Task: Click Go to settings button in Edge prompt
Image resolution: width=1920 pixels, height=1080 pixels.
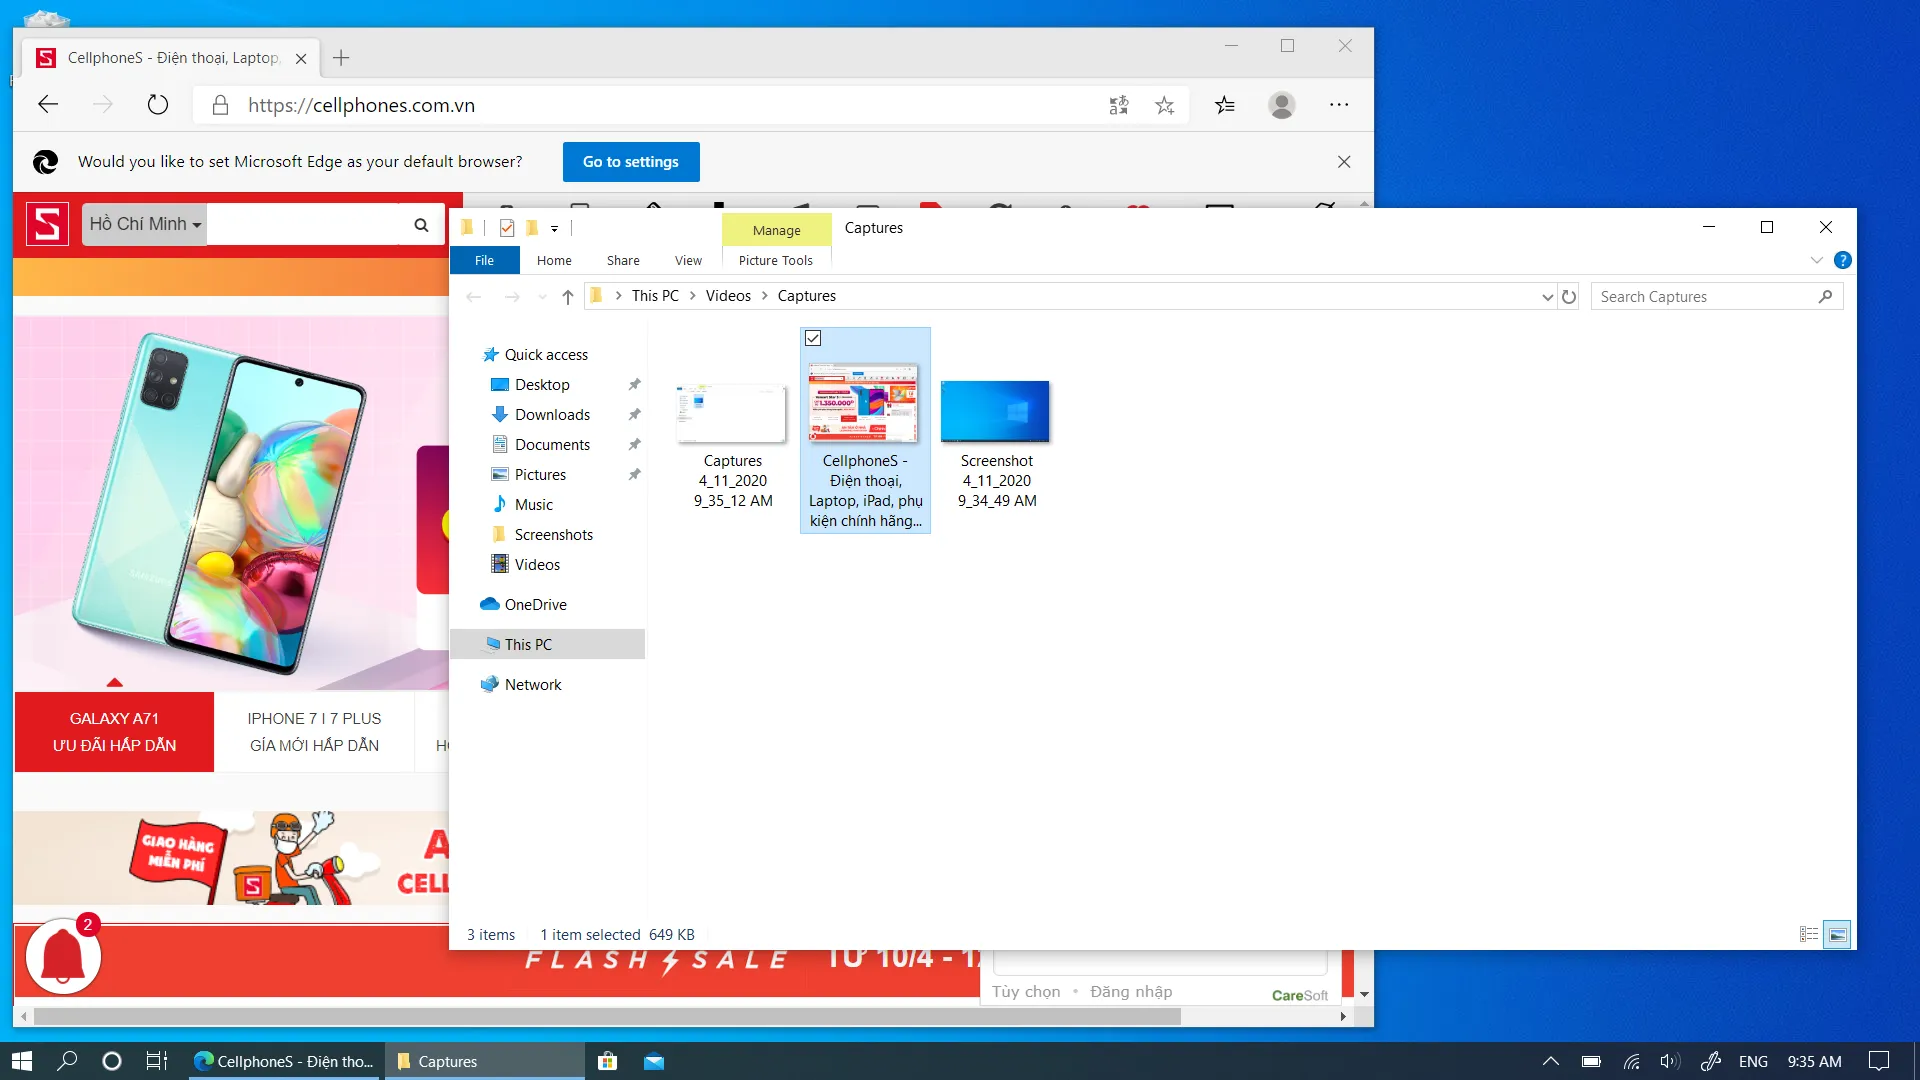Action: pos(630,161)
